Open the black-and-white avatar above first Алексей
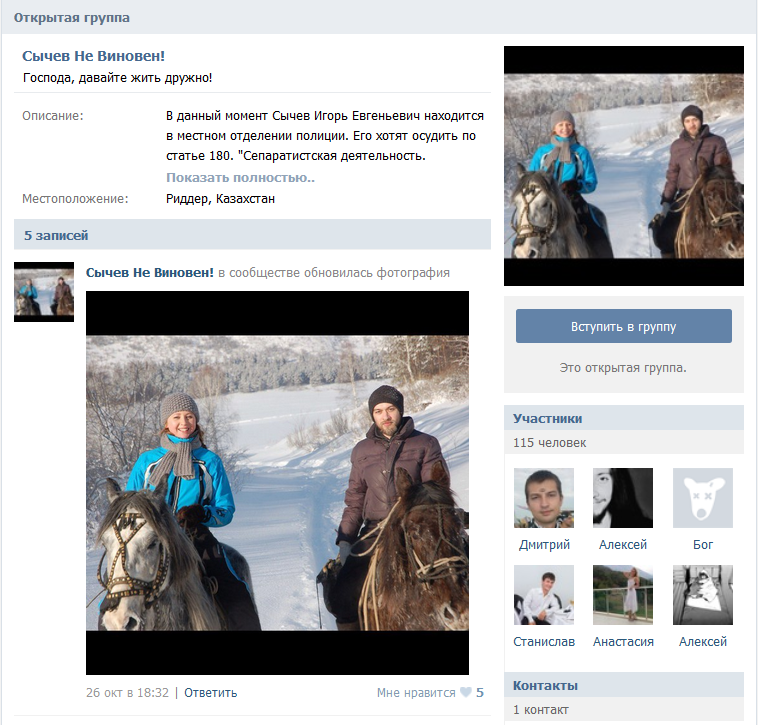Image resolution: width=759 pixels, height=725 pixels. pos(623,498)
